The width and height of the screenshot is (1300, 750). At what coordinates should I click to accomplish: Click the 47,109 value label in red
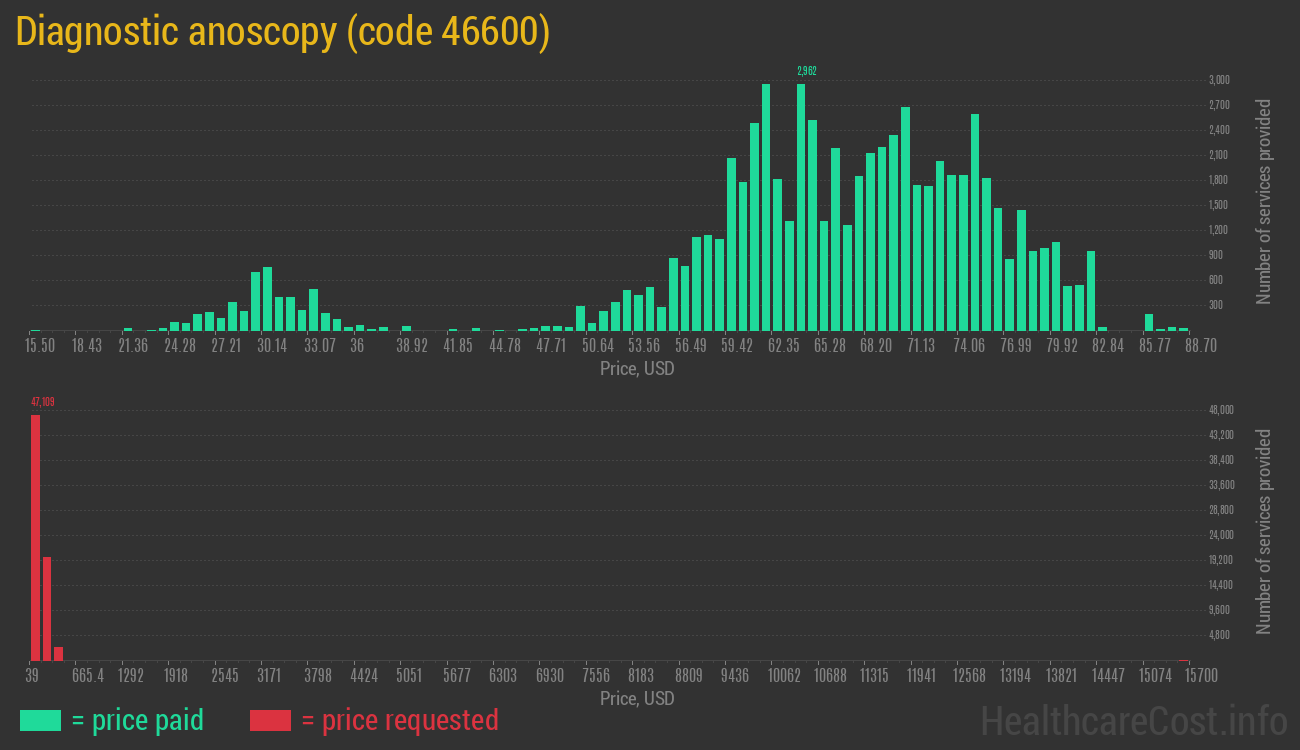(42, 402)
